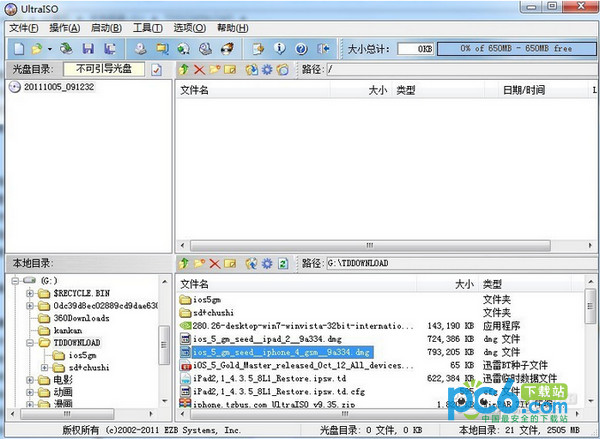
Task: Click the gear icon in local pane toolbar
Action: 267,263
